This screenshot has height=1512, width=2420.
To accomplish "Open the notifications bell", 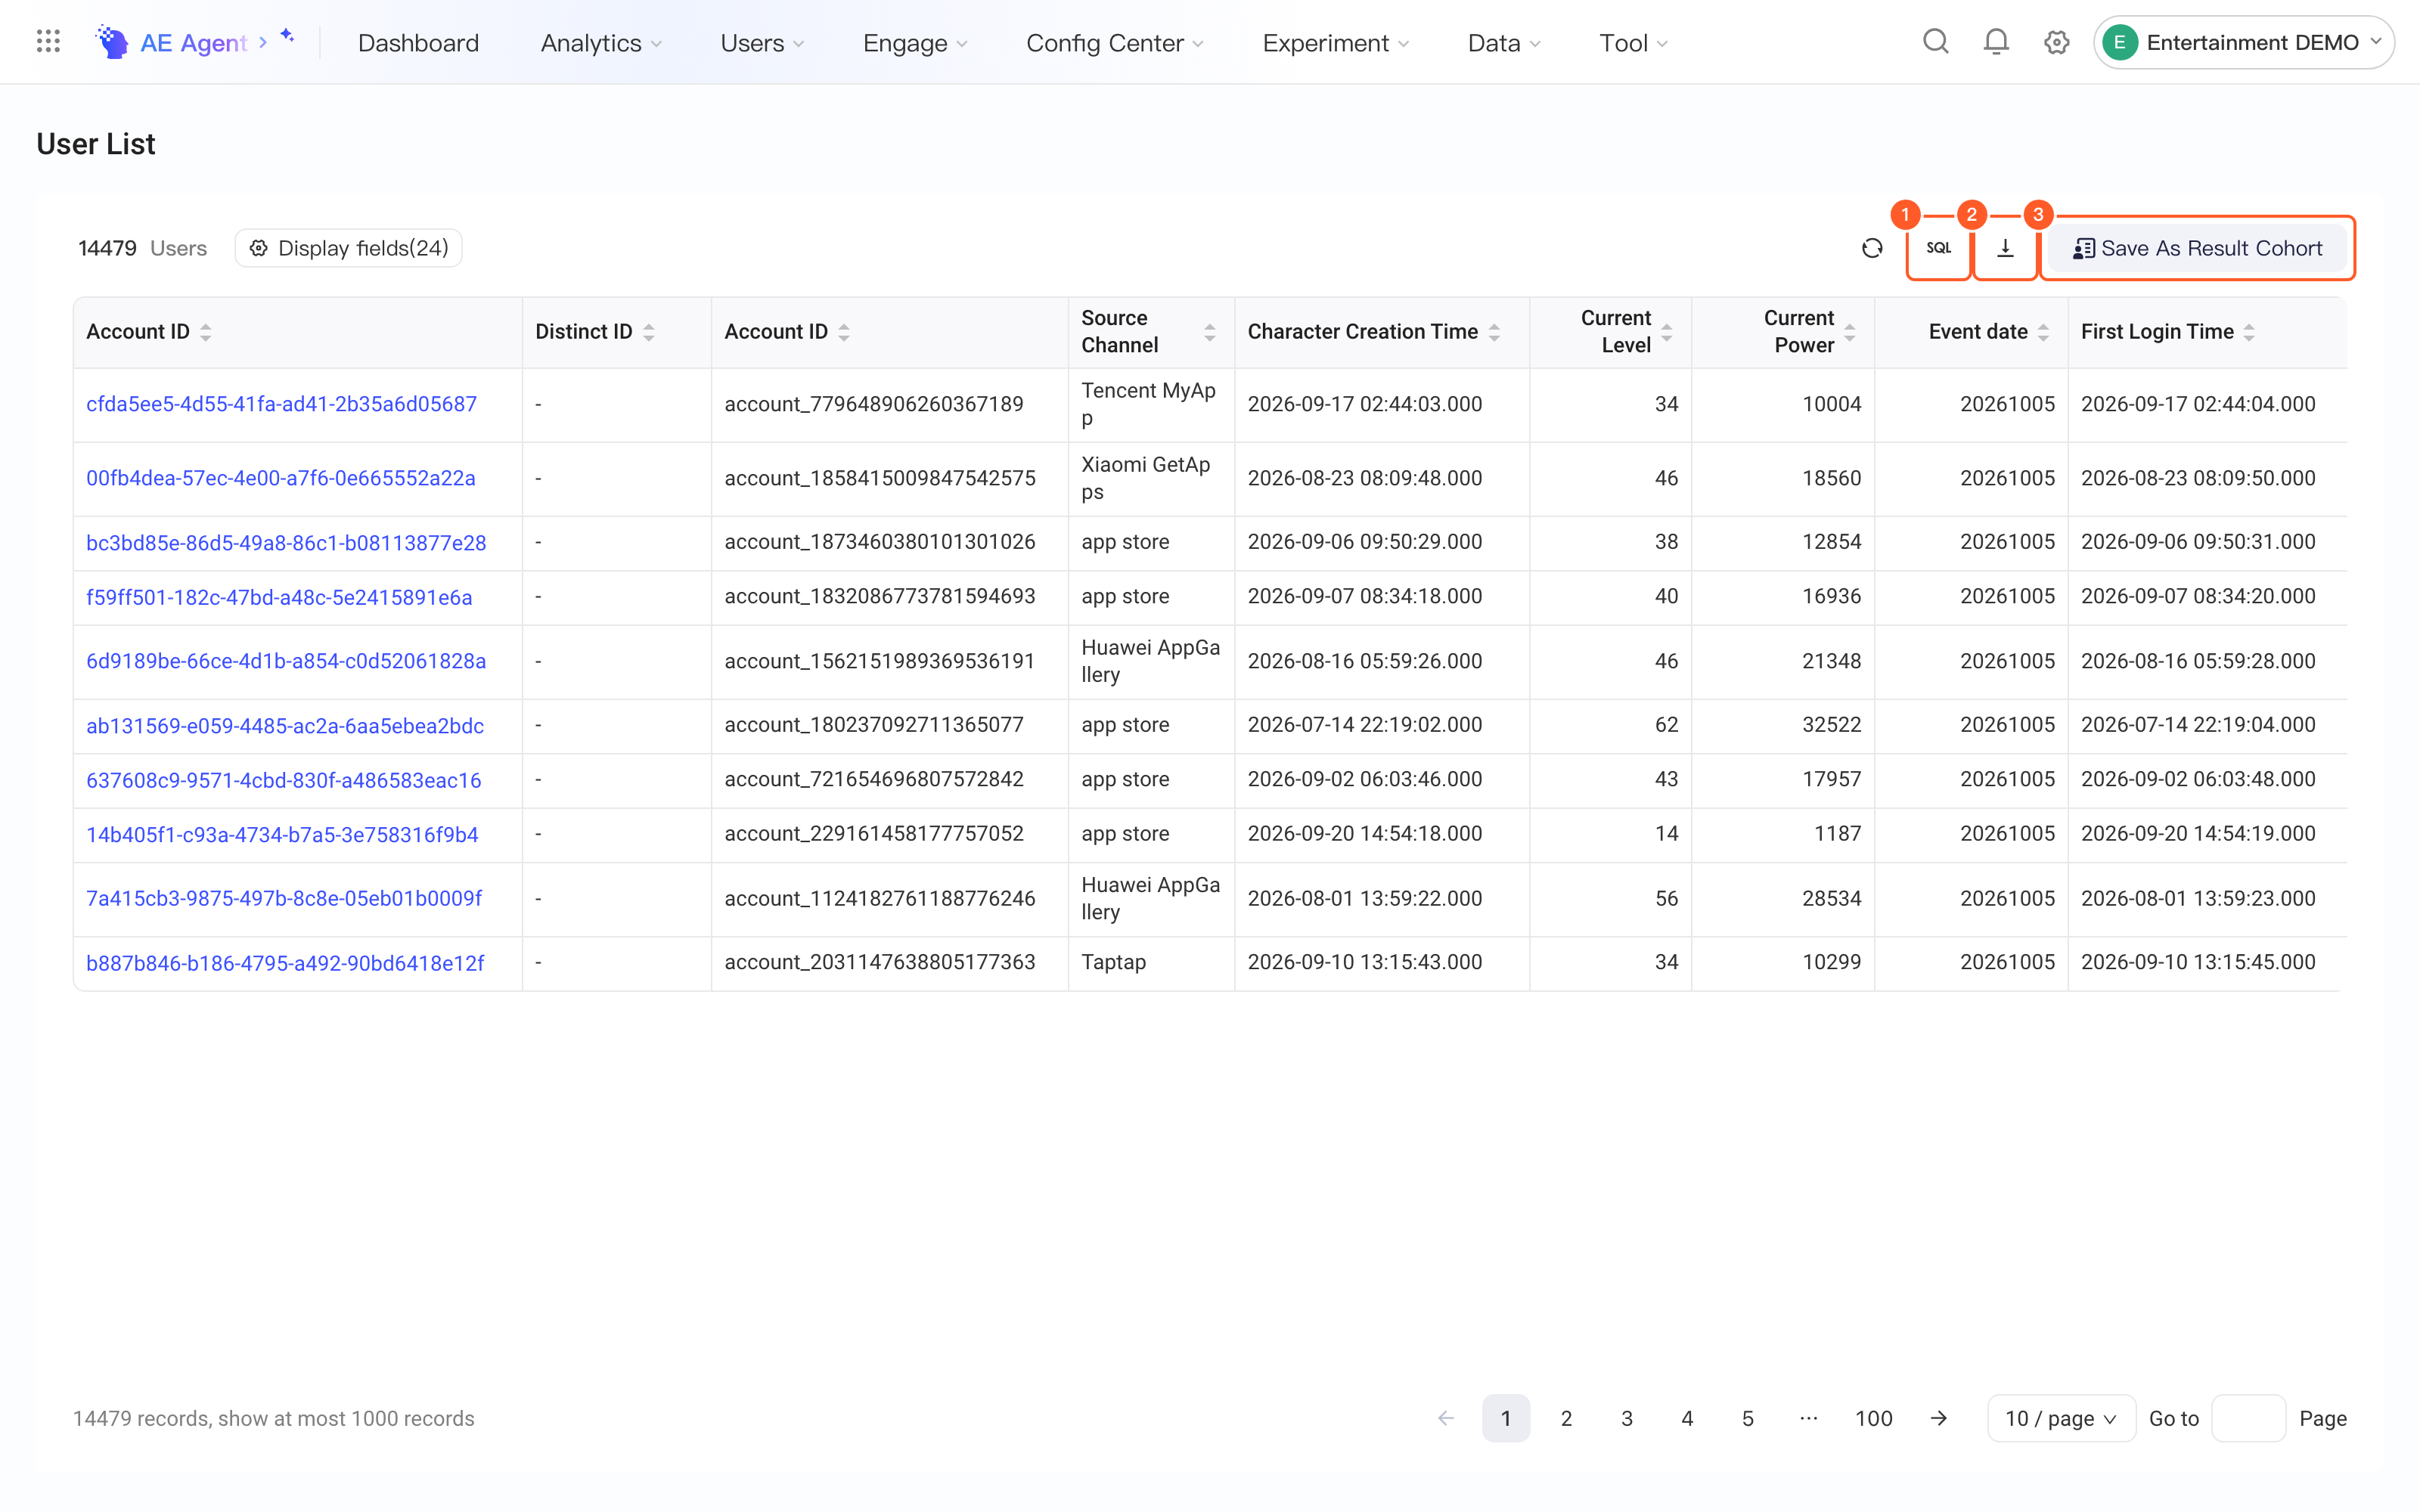I will click(1996, 42).
